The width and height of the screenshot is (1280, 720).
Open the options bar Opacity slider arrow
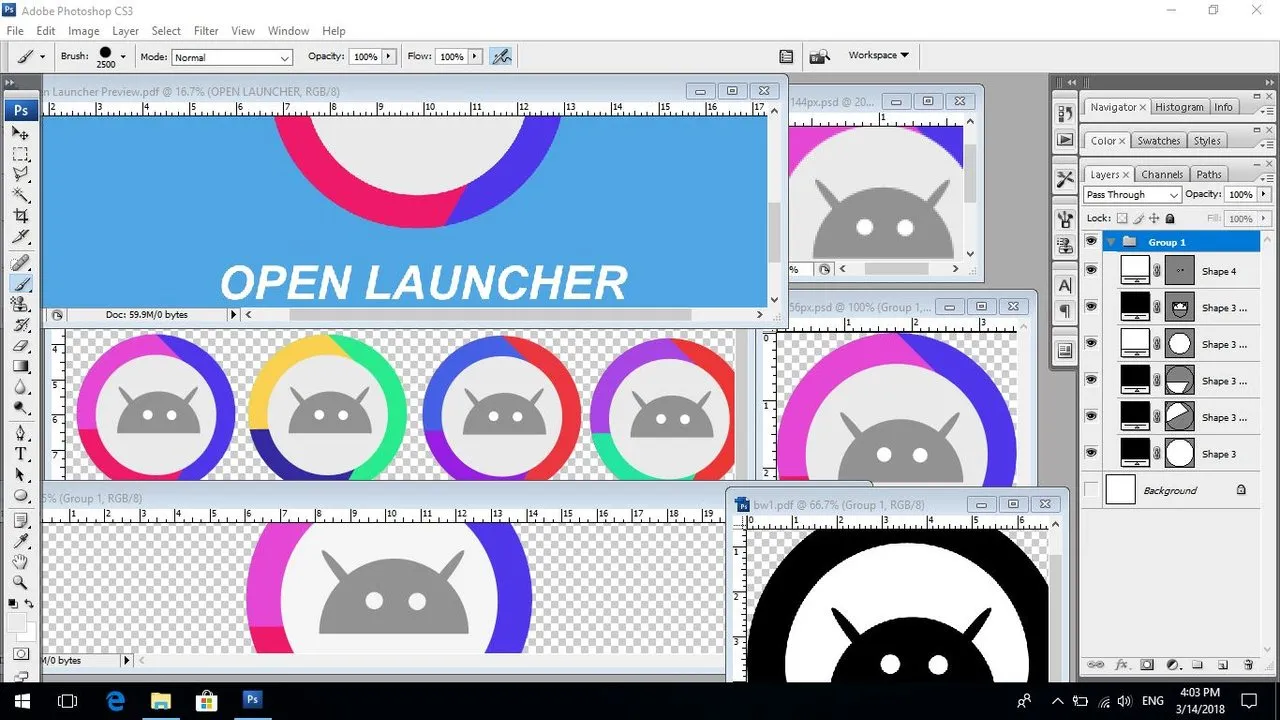coord(389,57)
